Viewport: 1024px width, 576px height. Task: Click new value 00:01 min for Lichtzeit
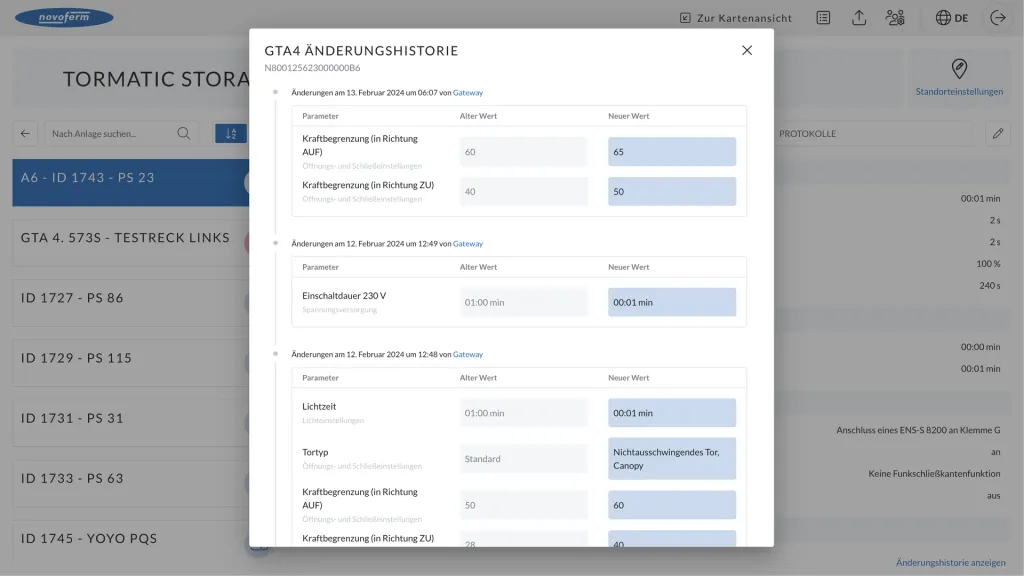(671, 413)
